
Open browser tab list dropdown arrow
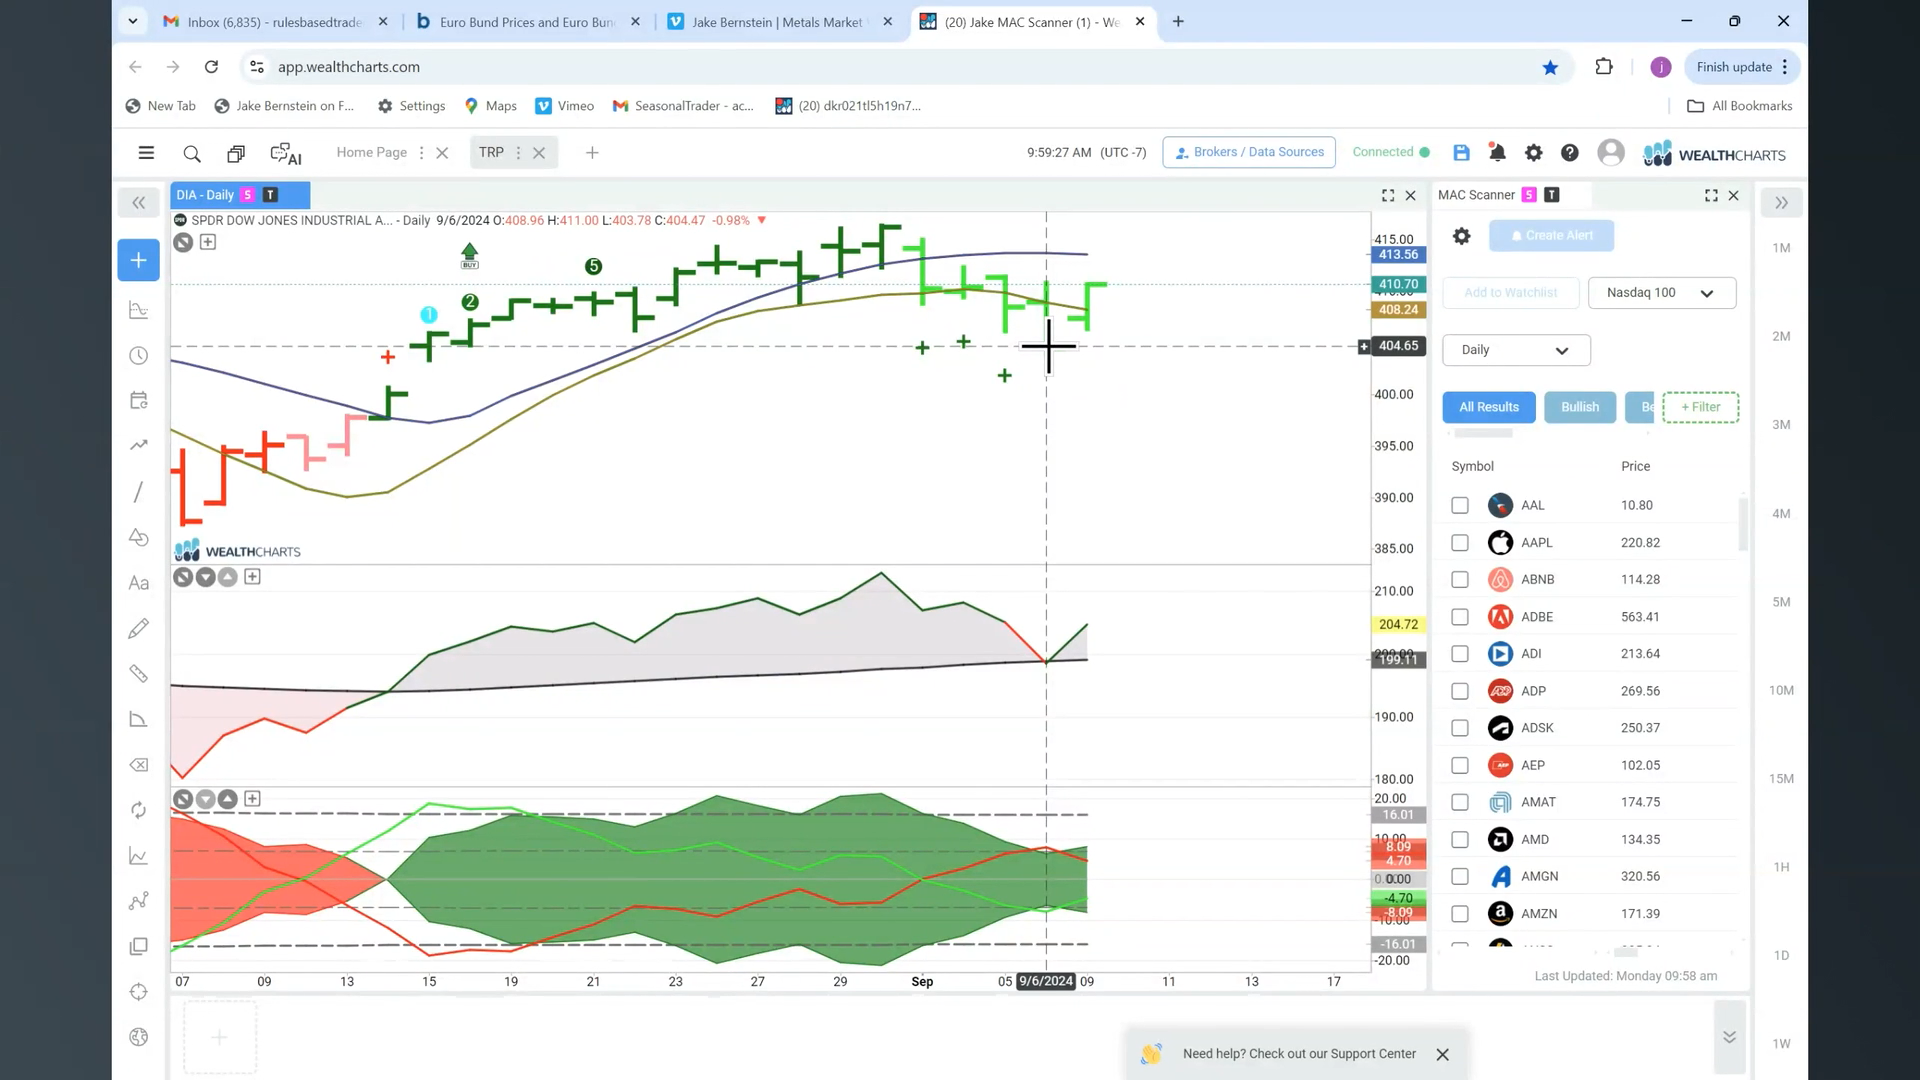[x=133, y=21]
